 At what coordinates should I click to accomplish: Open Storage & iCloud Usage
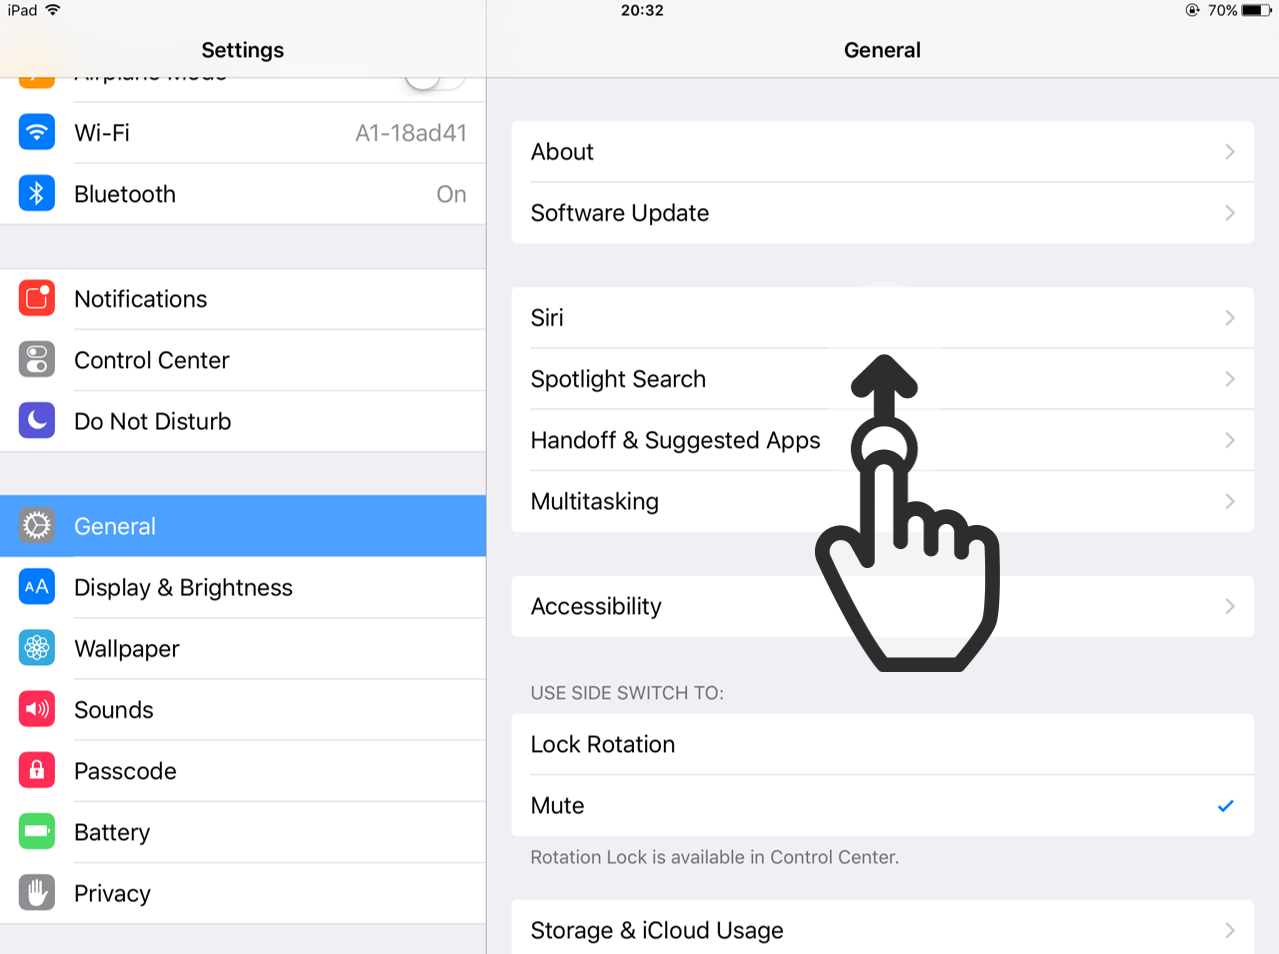(882, 929)
